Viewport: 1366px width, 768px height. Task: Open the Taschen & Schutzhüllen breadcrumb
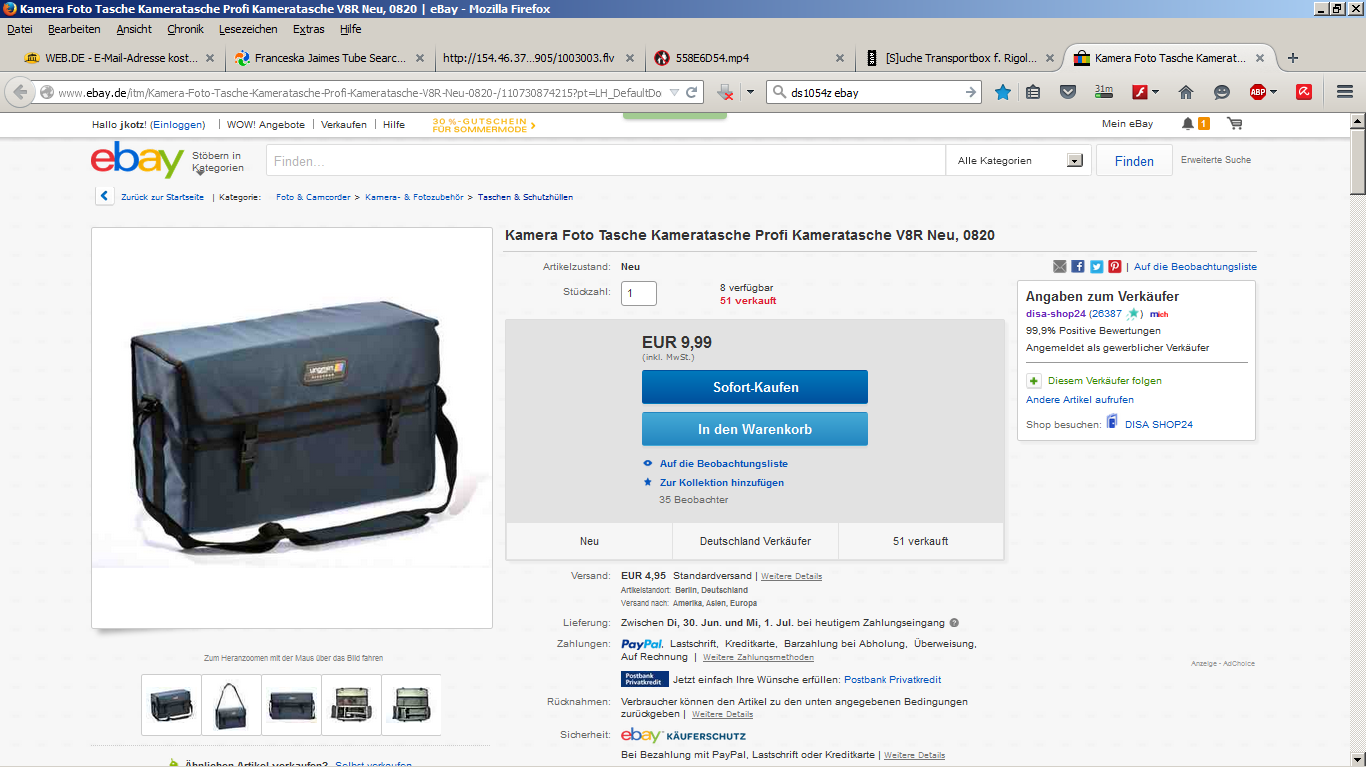525,197
